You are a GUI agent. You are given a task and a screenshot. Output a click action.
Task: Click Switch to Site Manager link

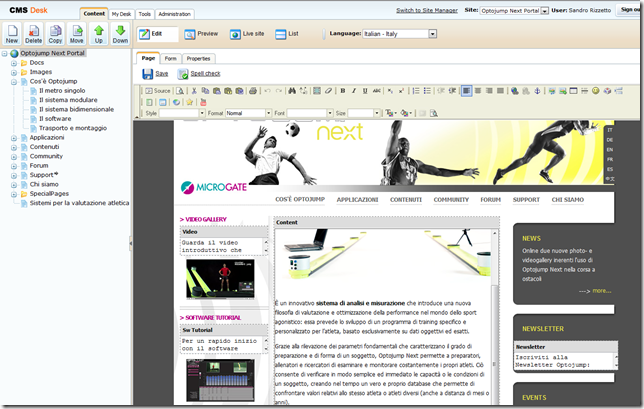click(x=427, y=10)
